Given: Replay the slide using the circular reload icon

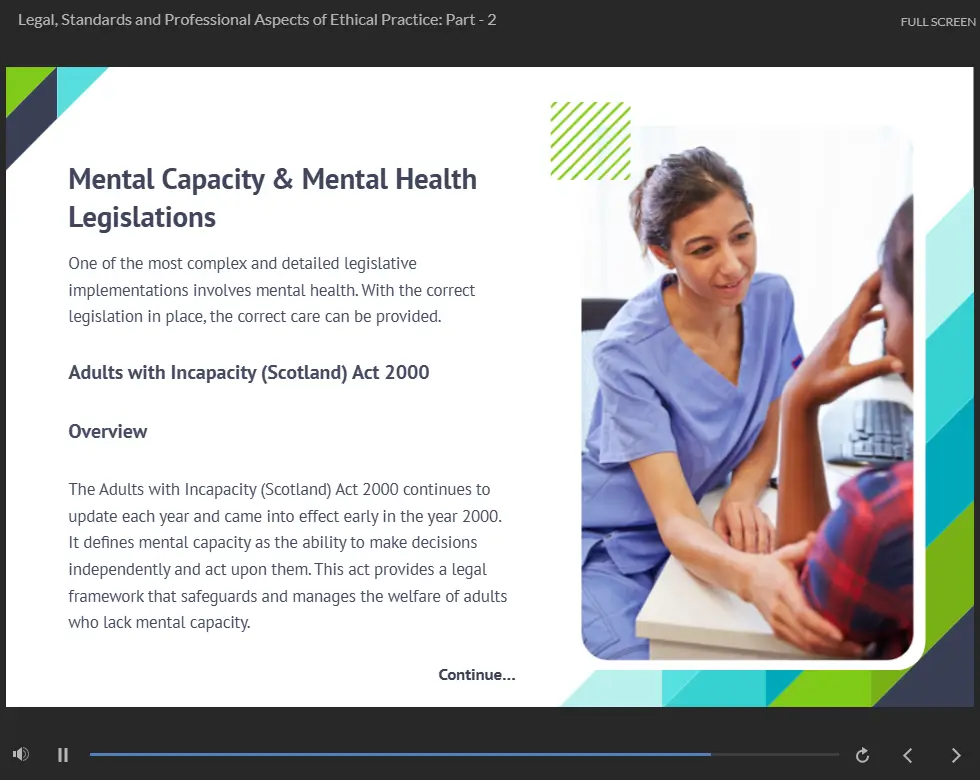Looking at the screenshot, I should [862, 755].
